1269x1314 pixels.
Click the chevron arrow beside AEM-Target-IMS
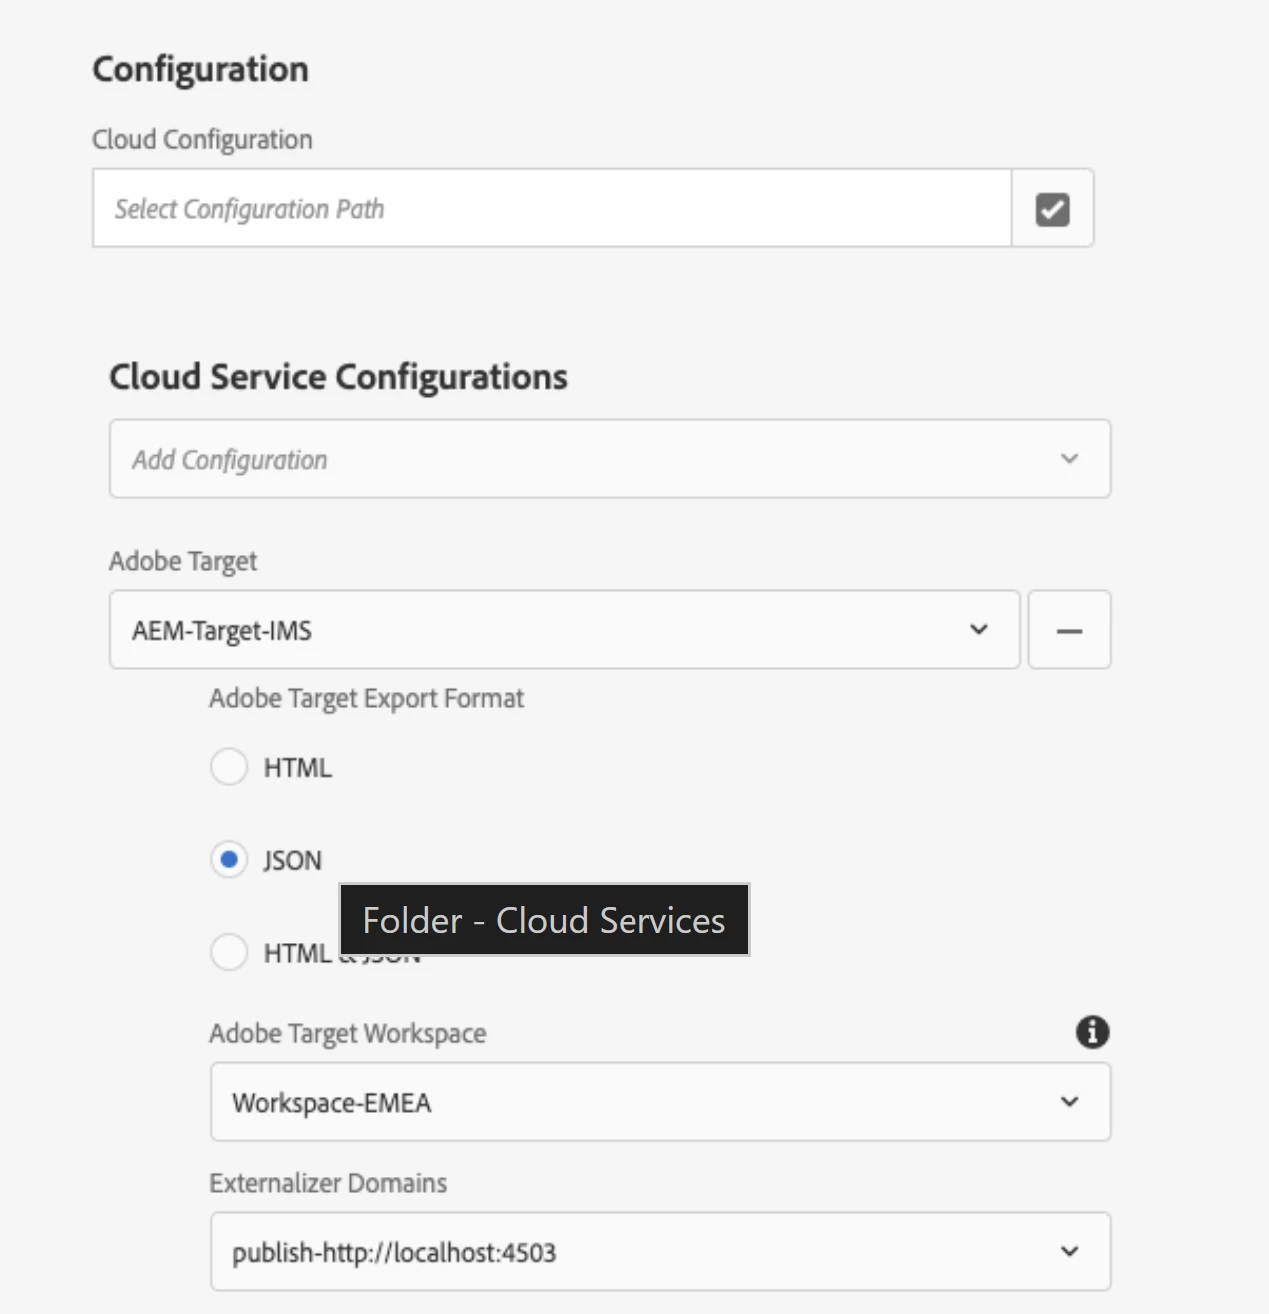(x=978, y=630)
